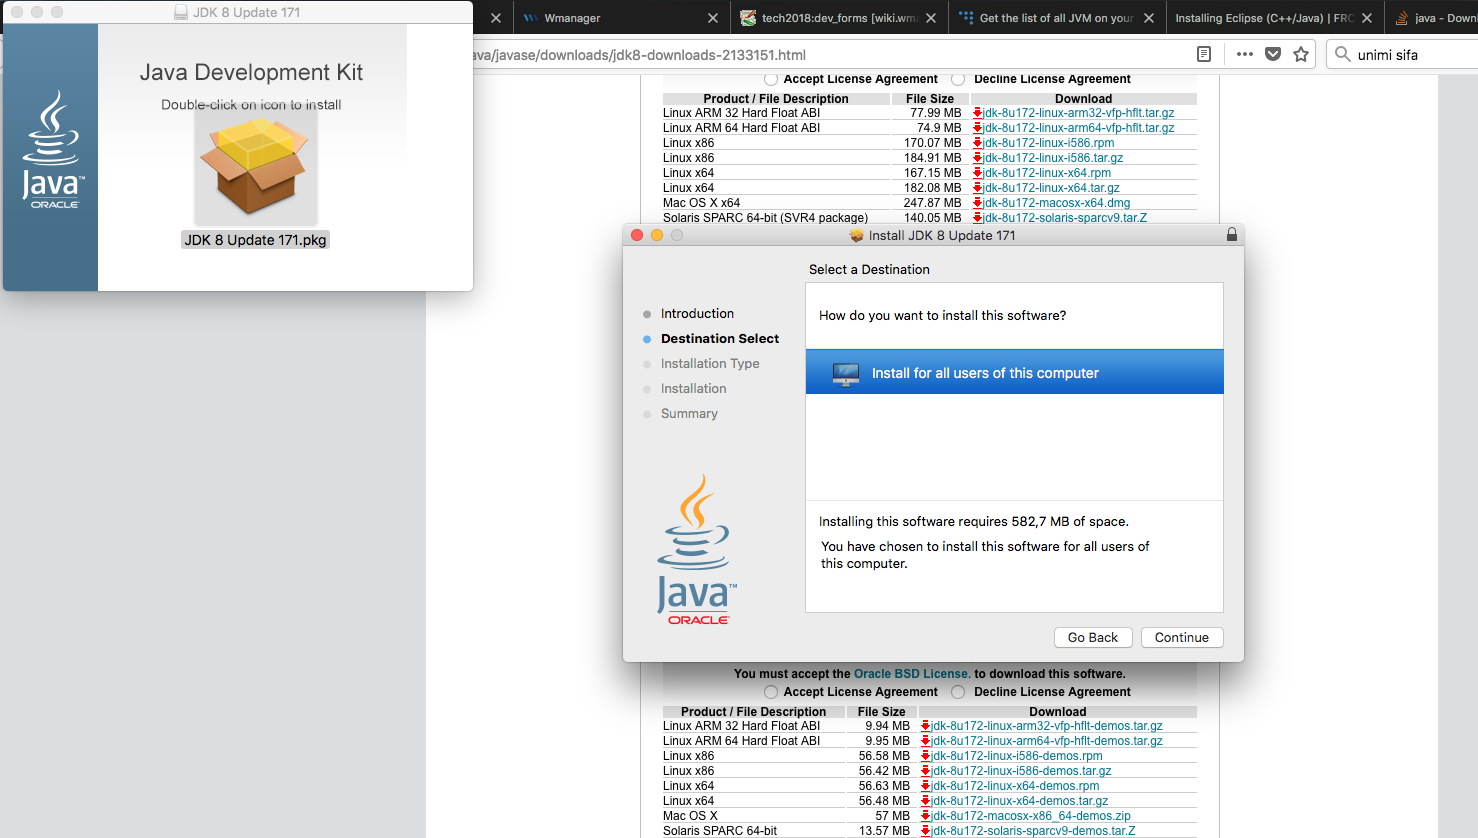1478x838 pixels.
Task: Open the page actions three-dot menu
Action: pyautogui.click(x=1244, y=54)
